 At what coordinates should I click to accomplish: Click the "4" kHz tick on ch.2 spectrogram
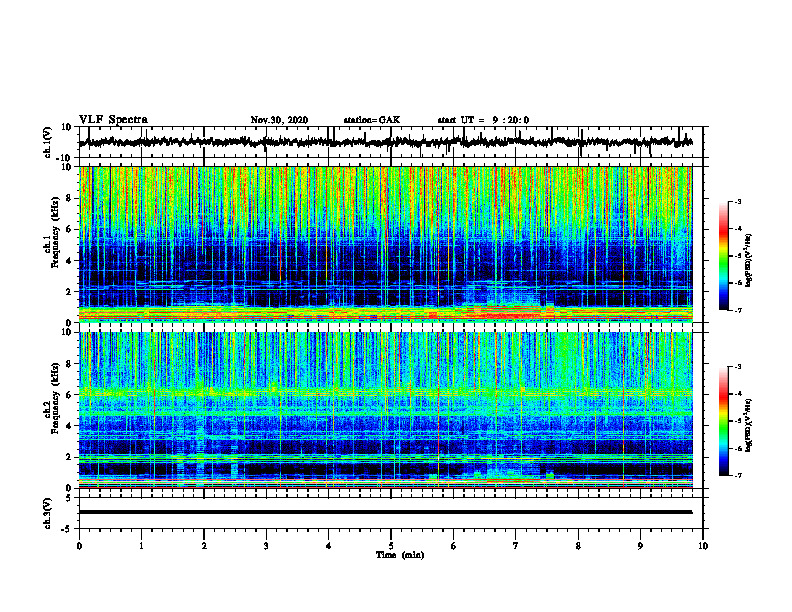click(x=69, y=426)
